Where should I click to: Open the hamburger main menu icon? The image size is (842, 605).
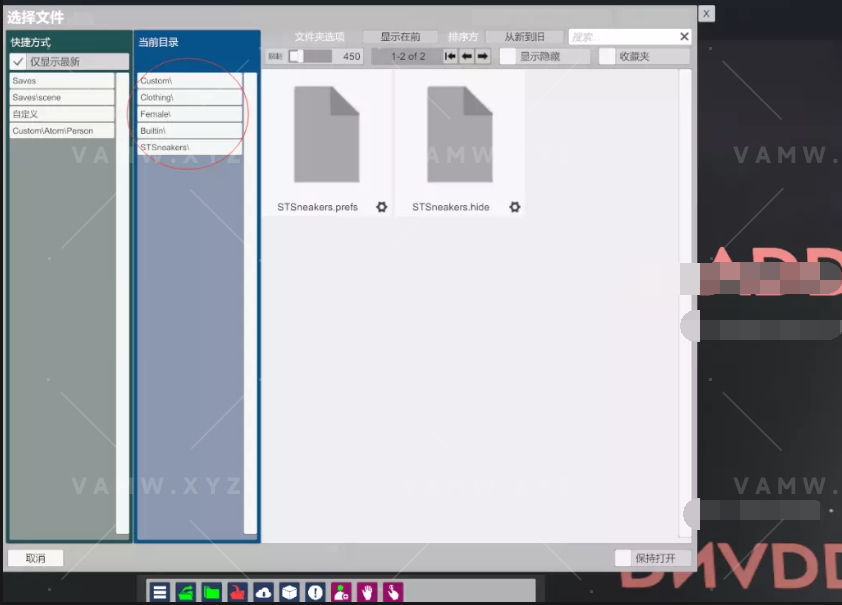(159, 592)
